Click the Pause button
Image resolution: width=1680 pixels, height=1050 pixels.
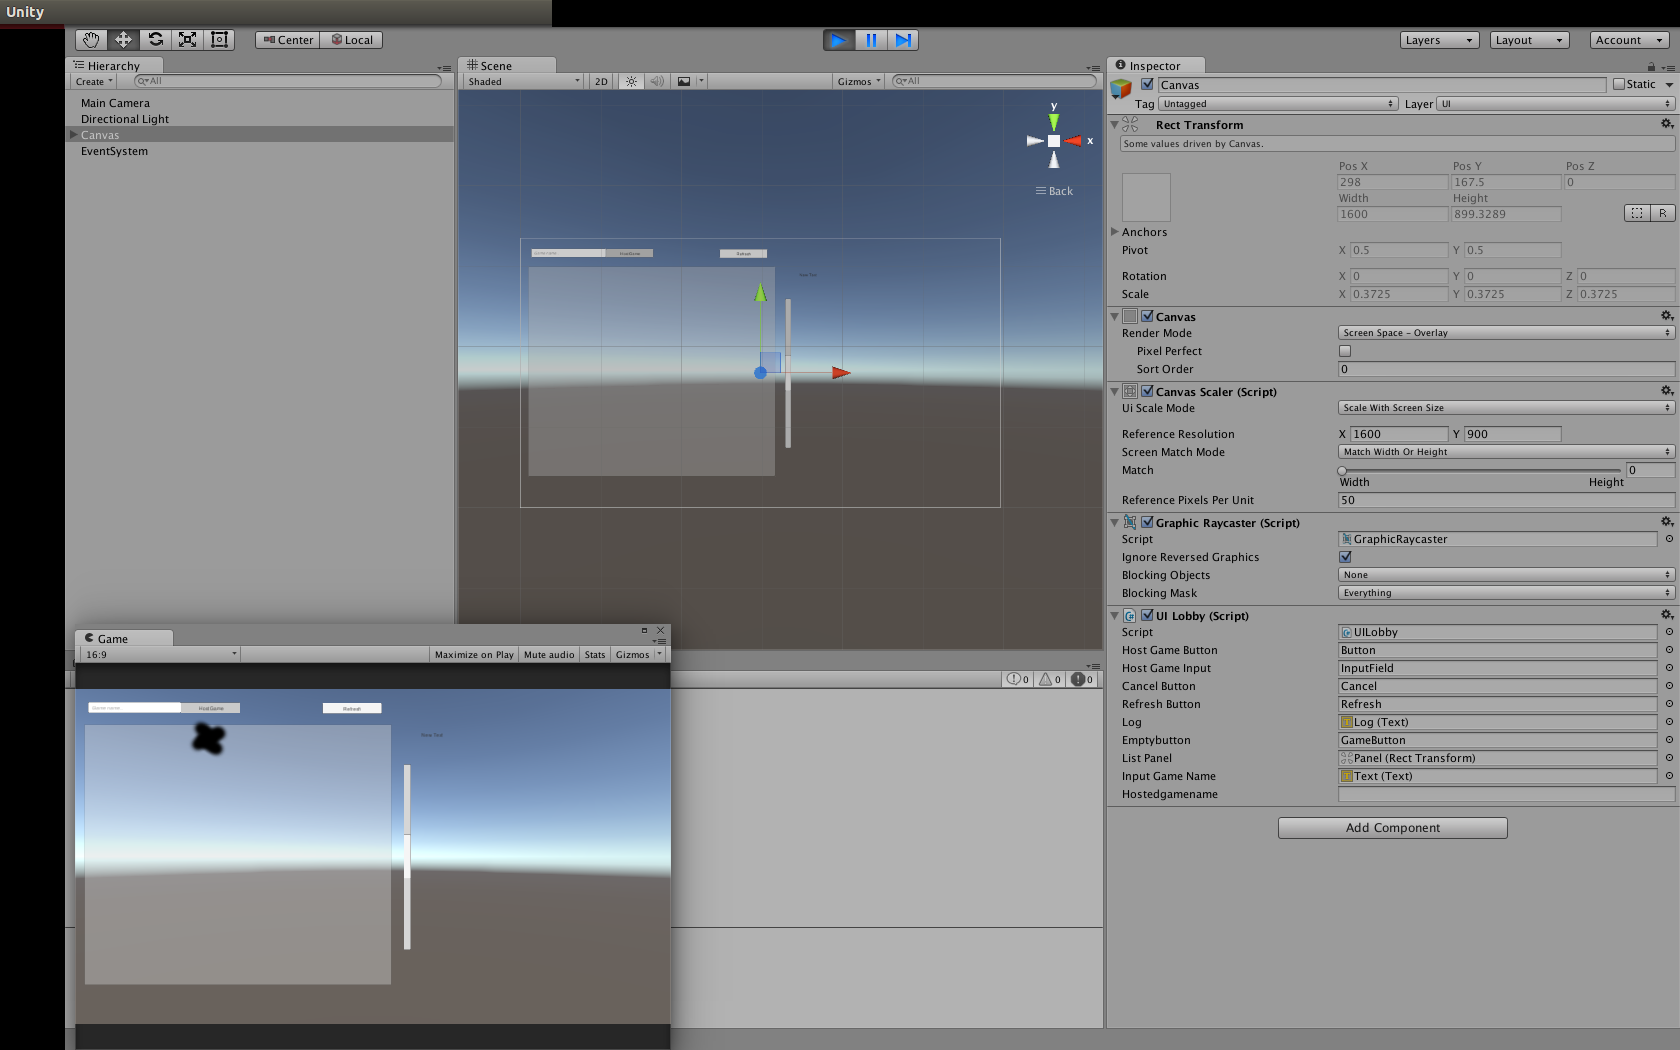[871, 40]
